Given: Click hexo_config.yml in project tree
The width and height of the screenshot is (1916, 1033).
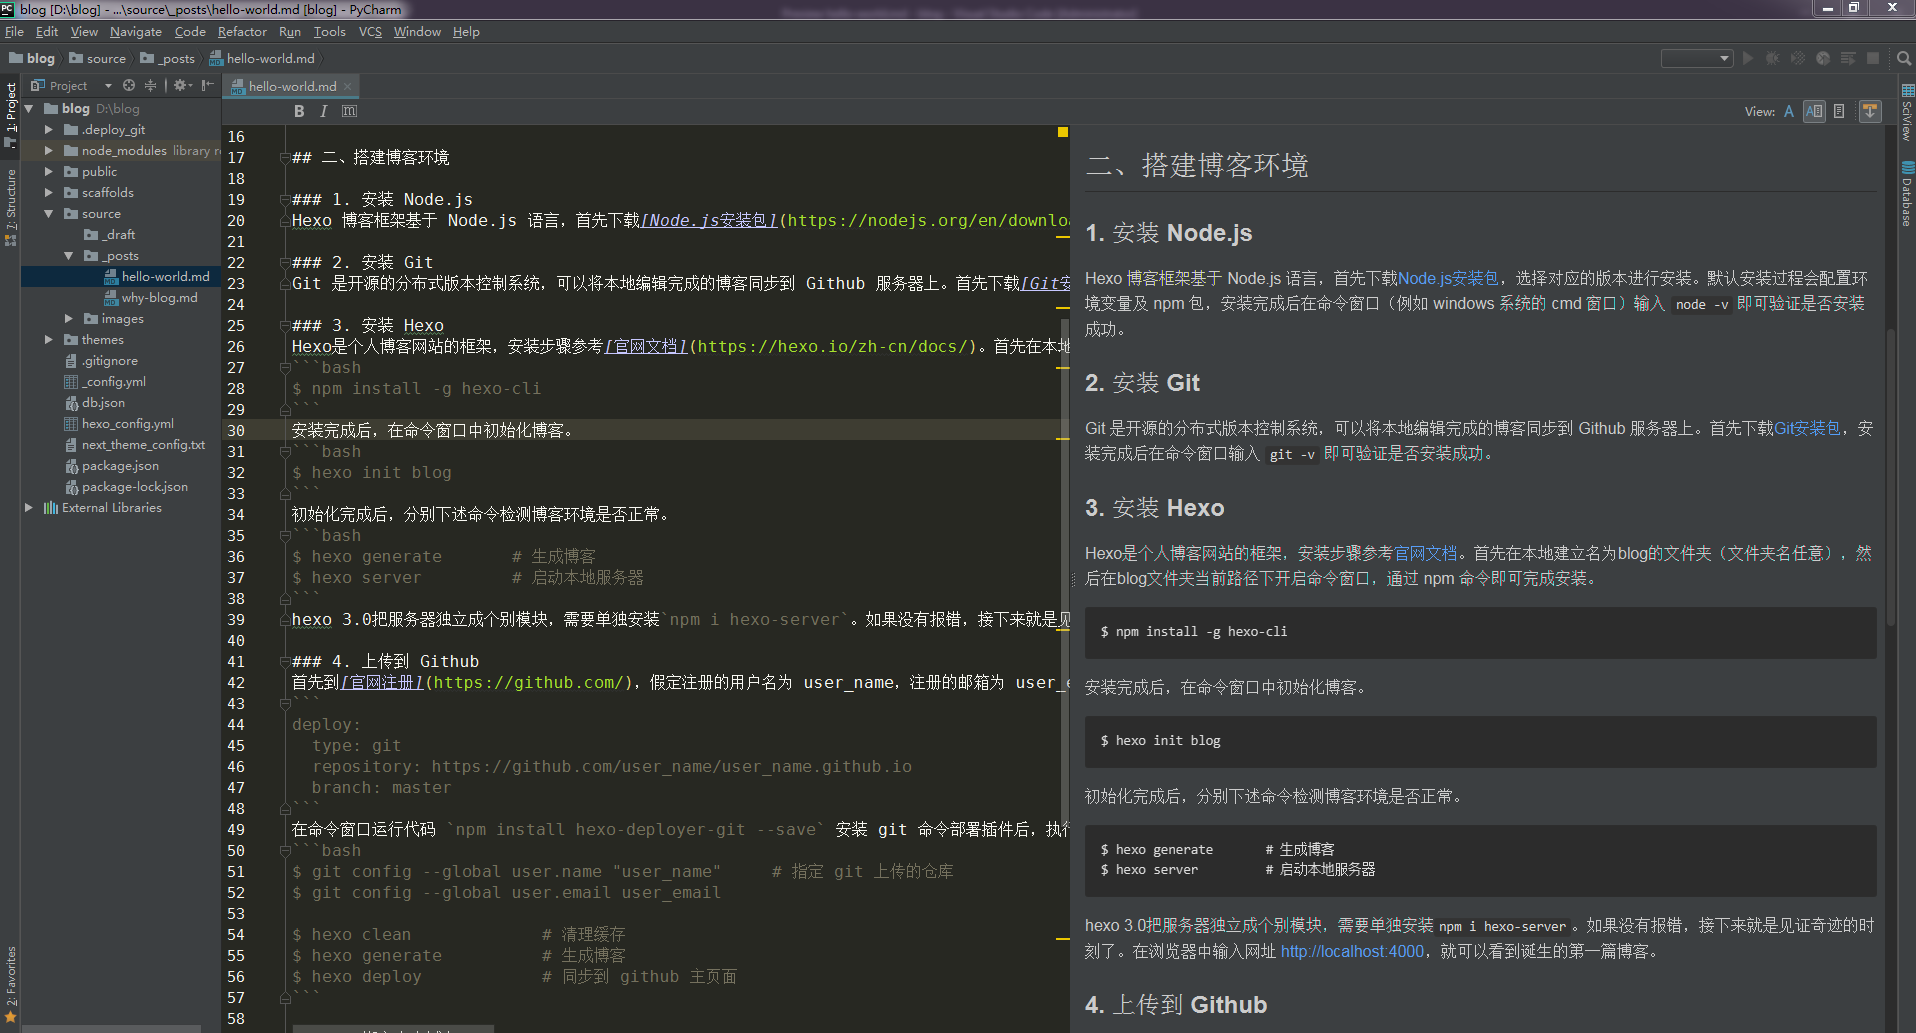Looking at the screenshot, I should [119, 423].
